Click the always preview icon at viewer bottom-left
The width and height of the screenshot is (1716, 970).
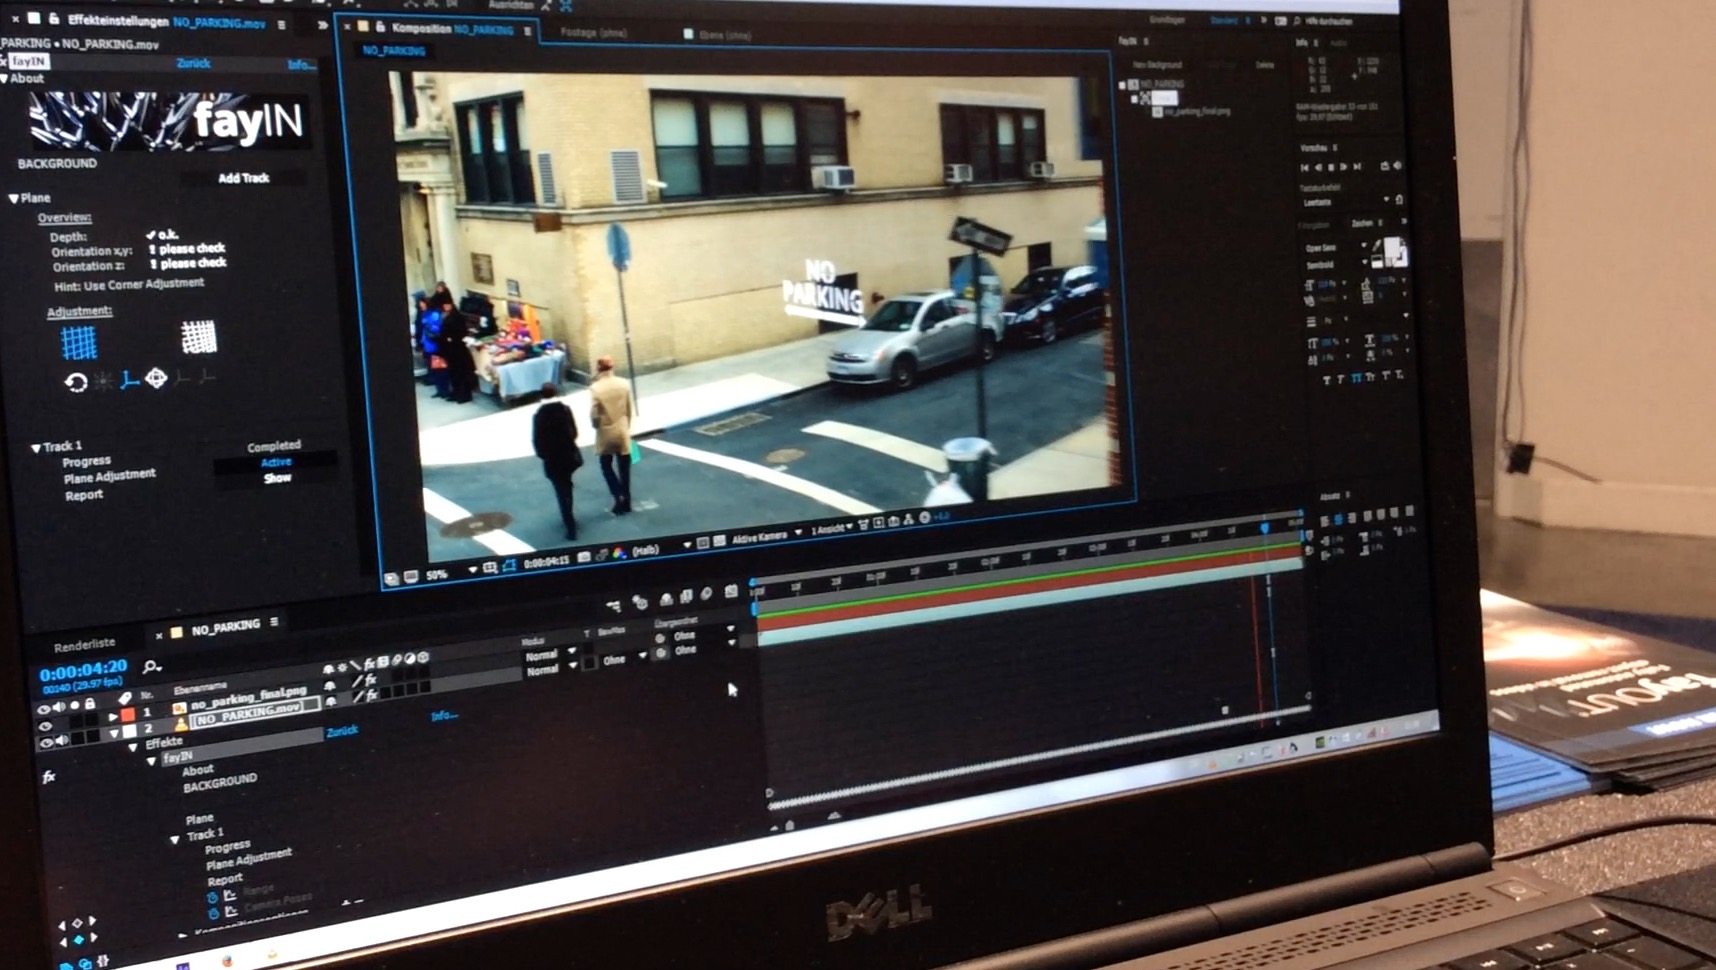pos(392,578)
